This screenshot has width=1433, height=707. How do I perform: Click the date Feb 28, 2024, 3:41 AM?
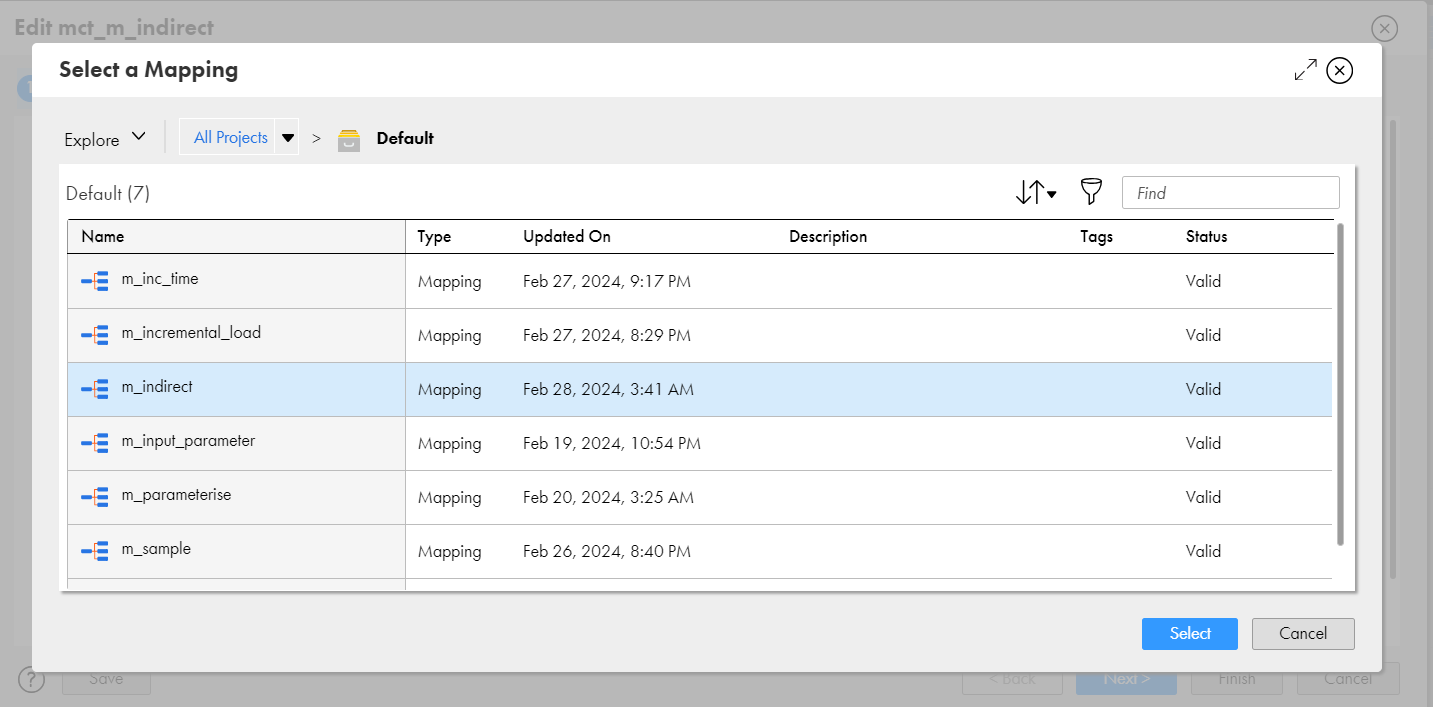click(608, 390)
